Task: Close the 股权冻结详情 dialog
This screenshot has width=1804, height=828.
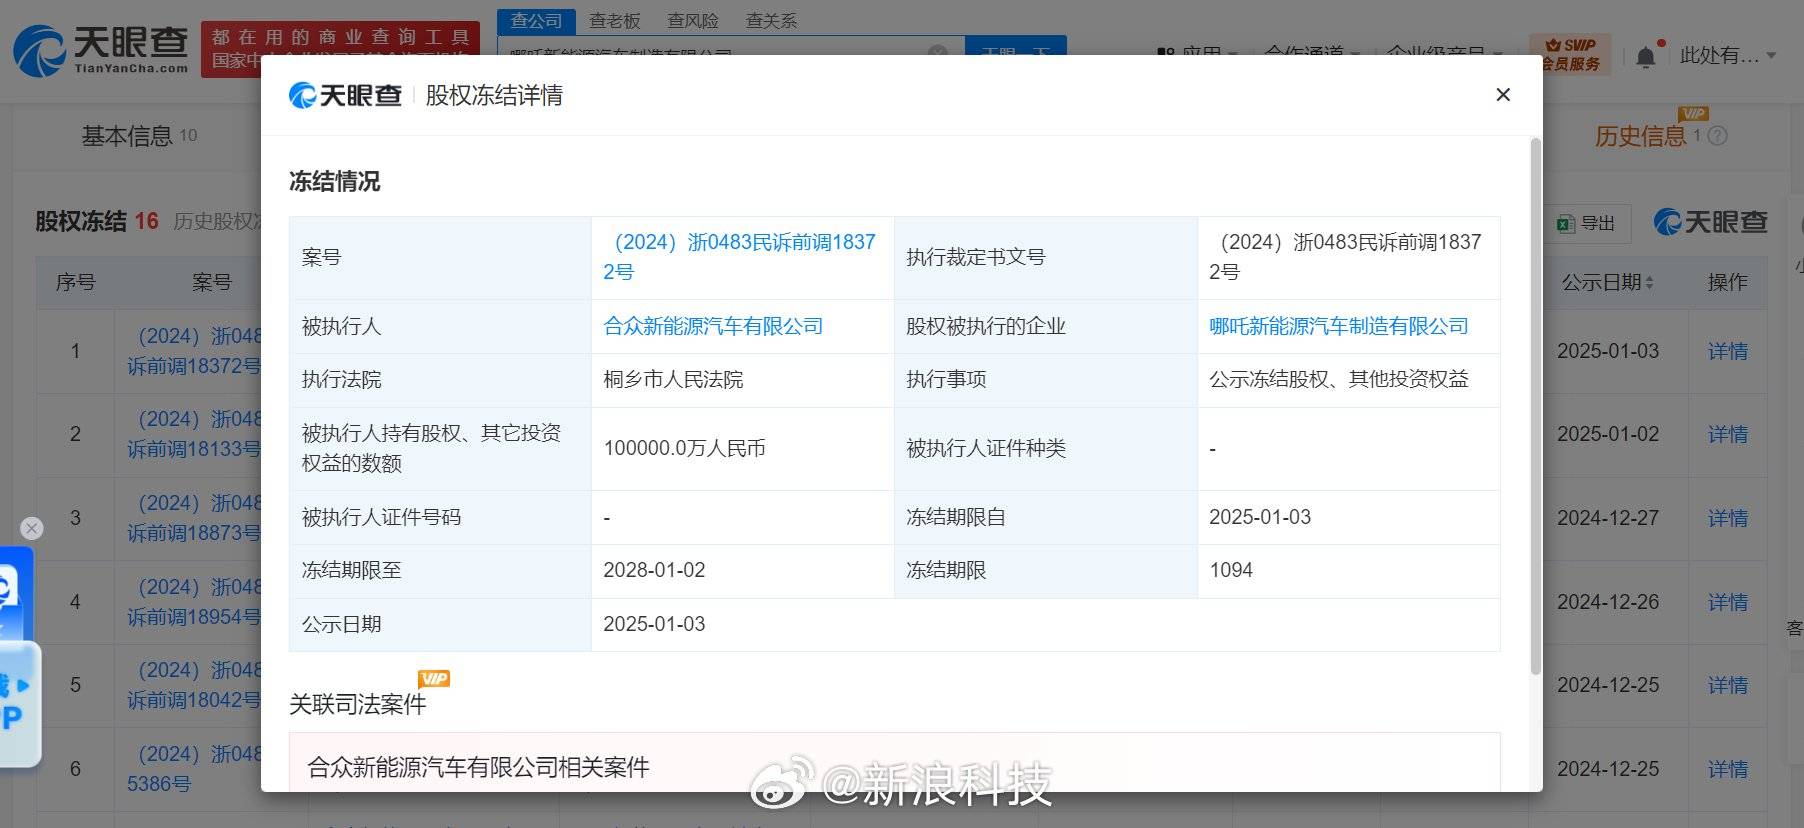Action: tap(1502, 95)
